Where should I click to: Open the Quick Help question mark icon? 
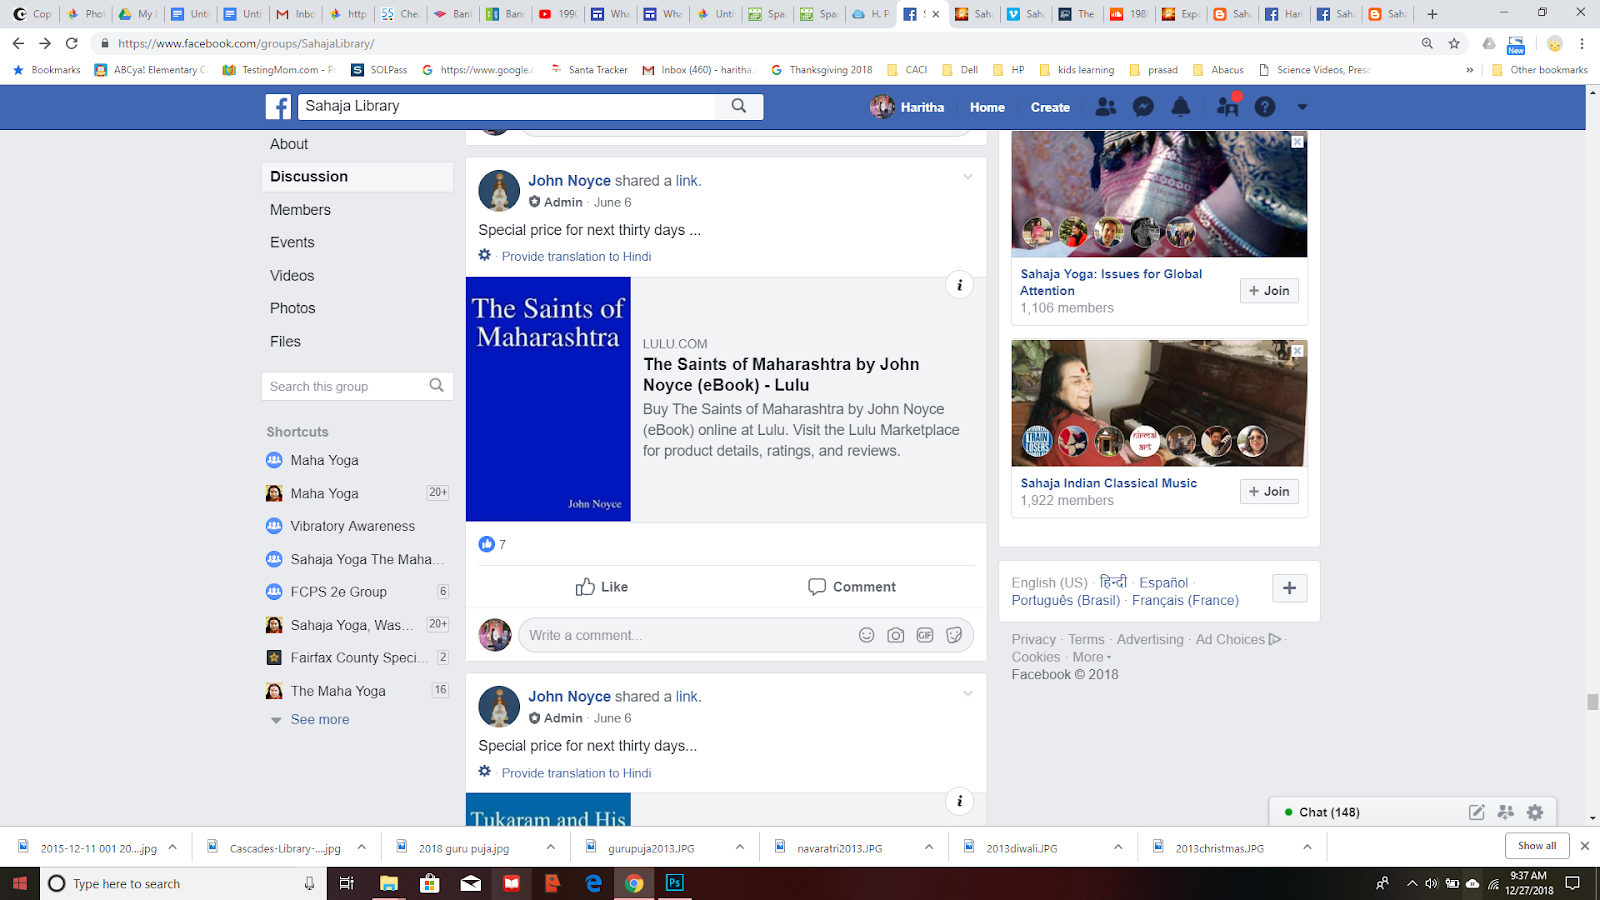1265,107
